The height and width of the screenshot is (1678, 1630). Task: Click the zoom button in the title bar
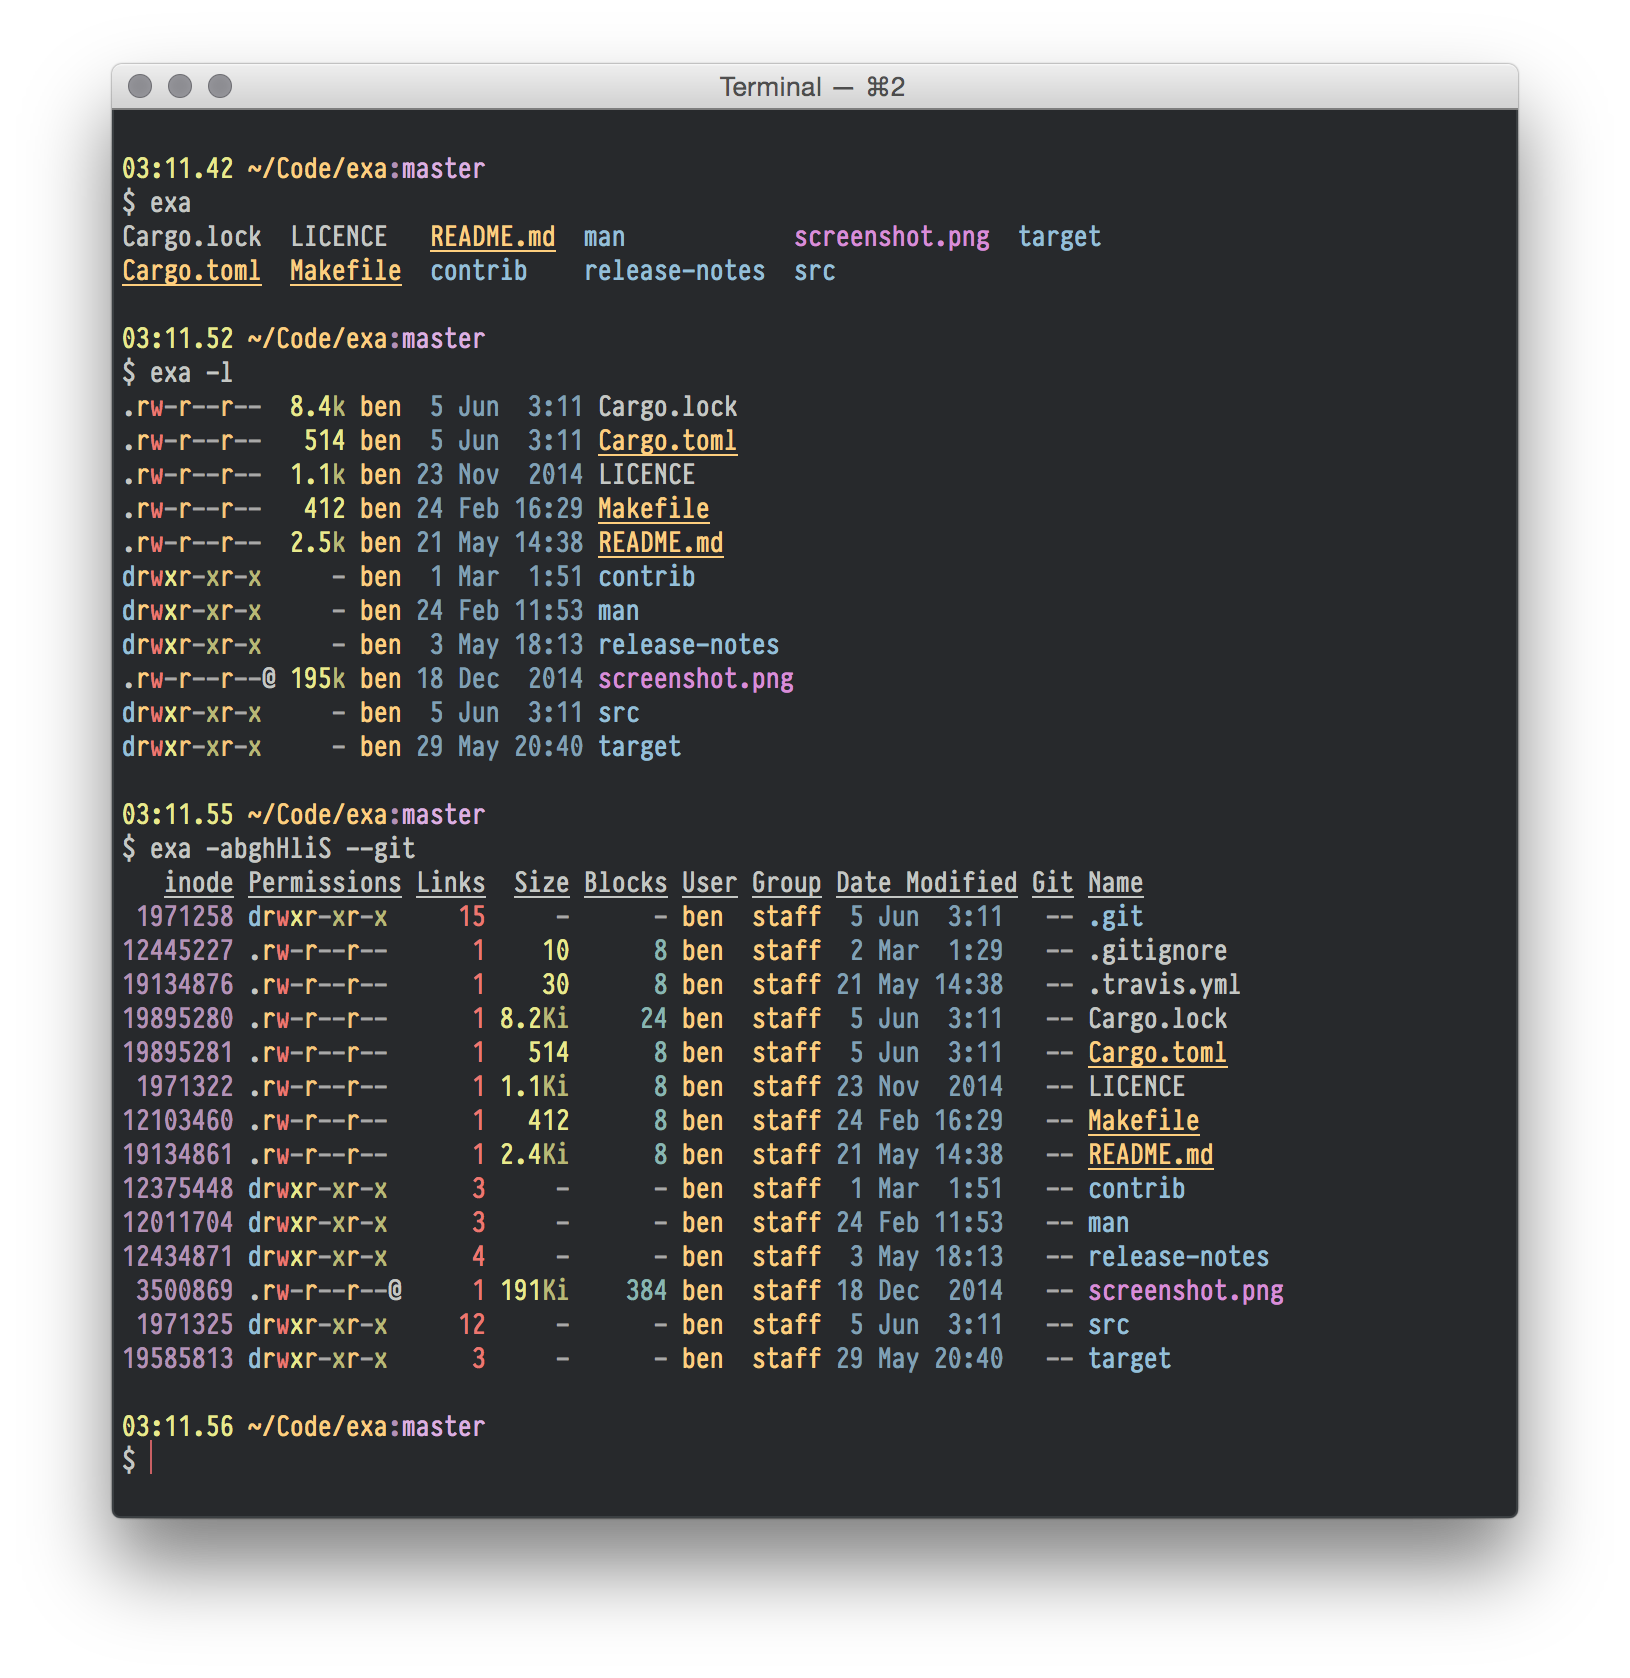point(220,87)
